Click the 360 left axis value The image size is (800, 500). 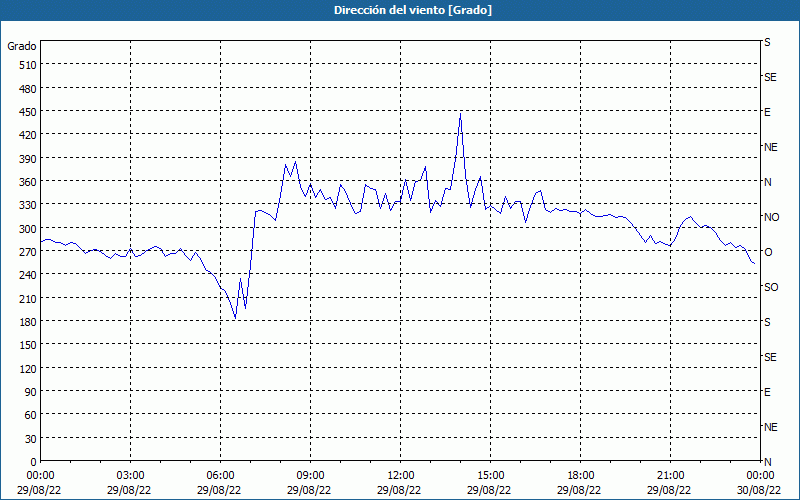coord(28,182)
